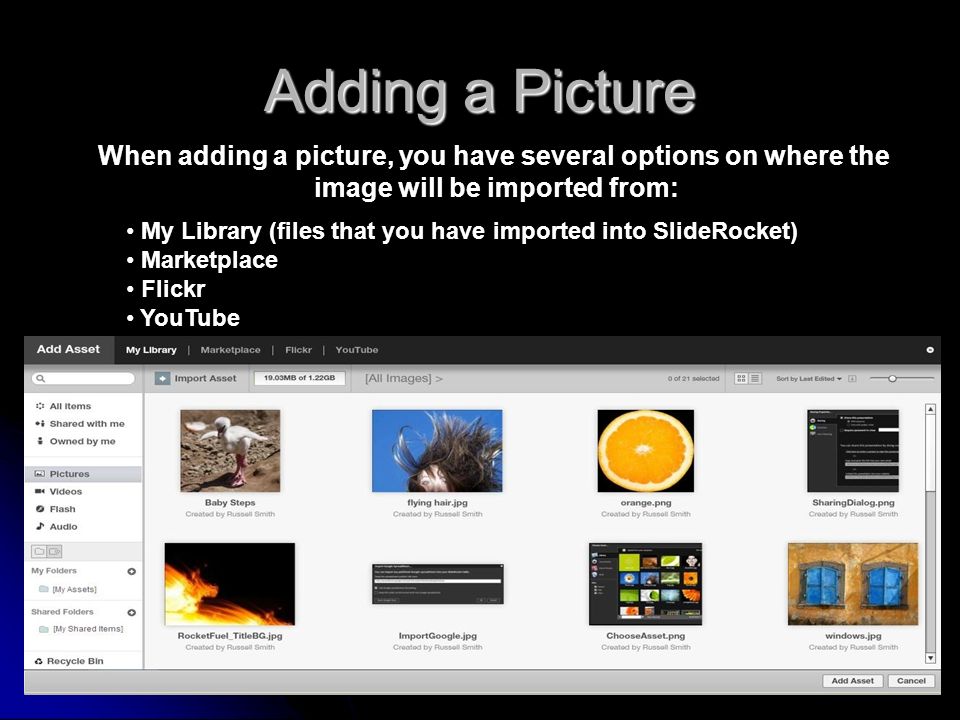The width and height of the screenshot is (960, 720).
Task: Open the Sort by Last Edited dropdown
Action: (x=809, y=378)
